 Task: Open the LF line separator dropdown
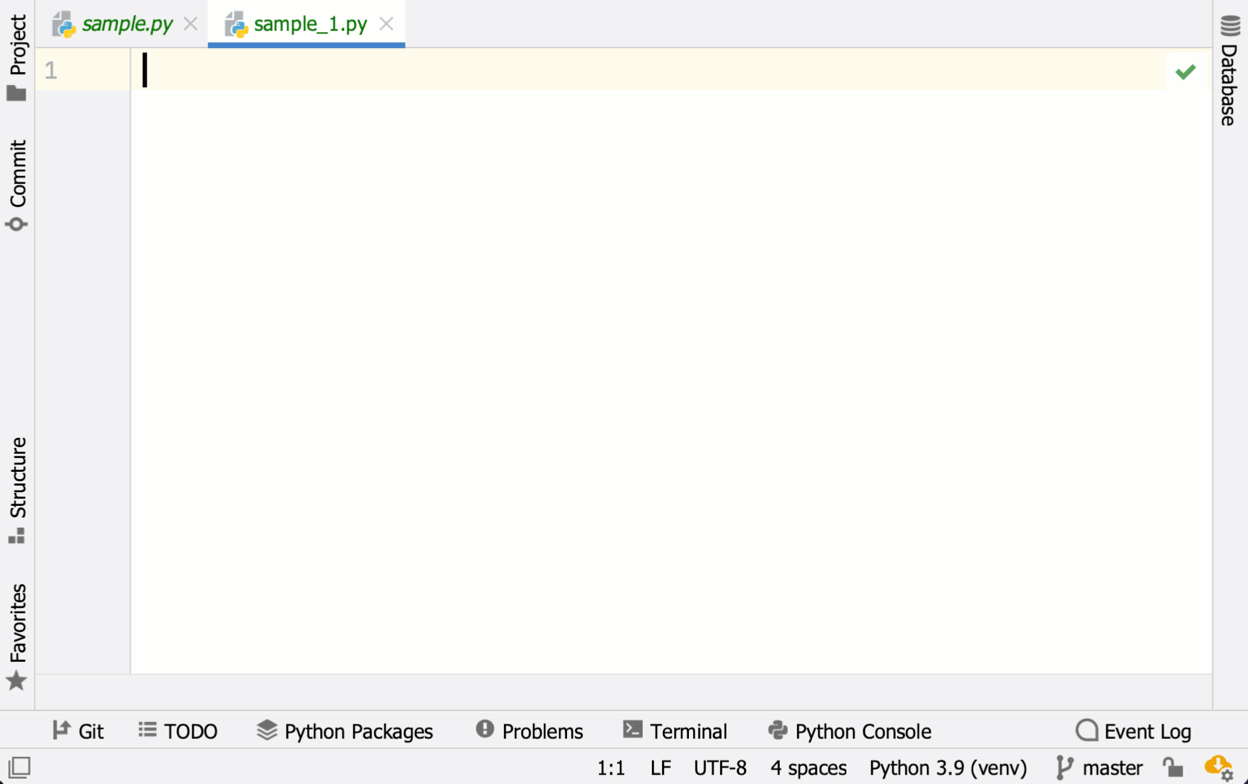point(660,768)
